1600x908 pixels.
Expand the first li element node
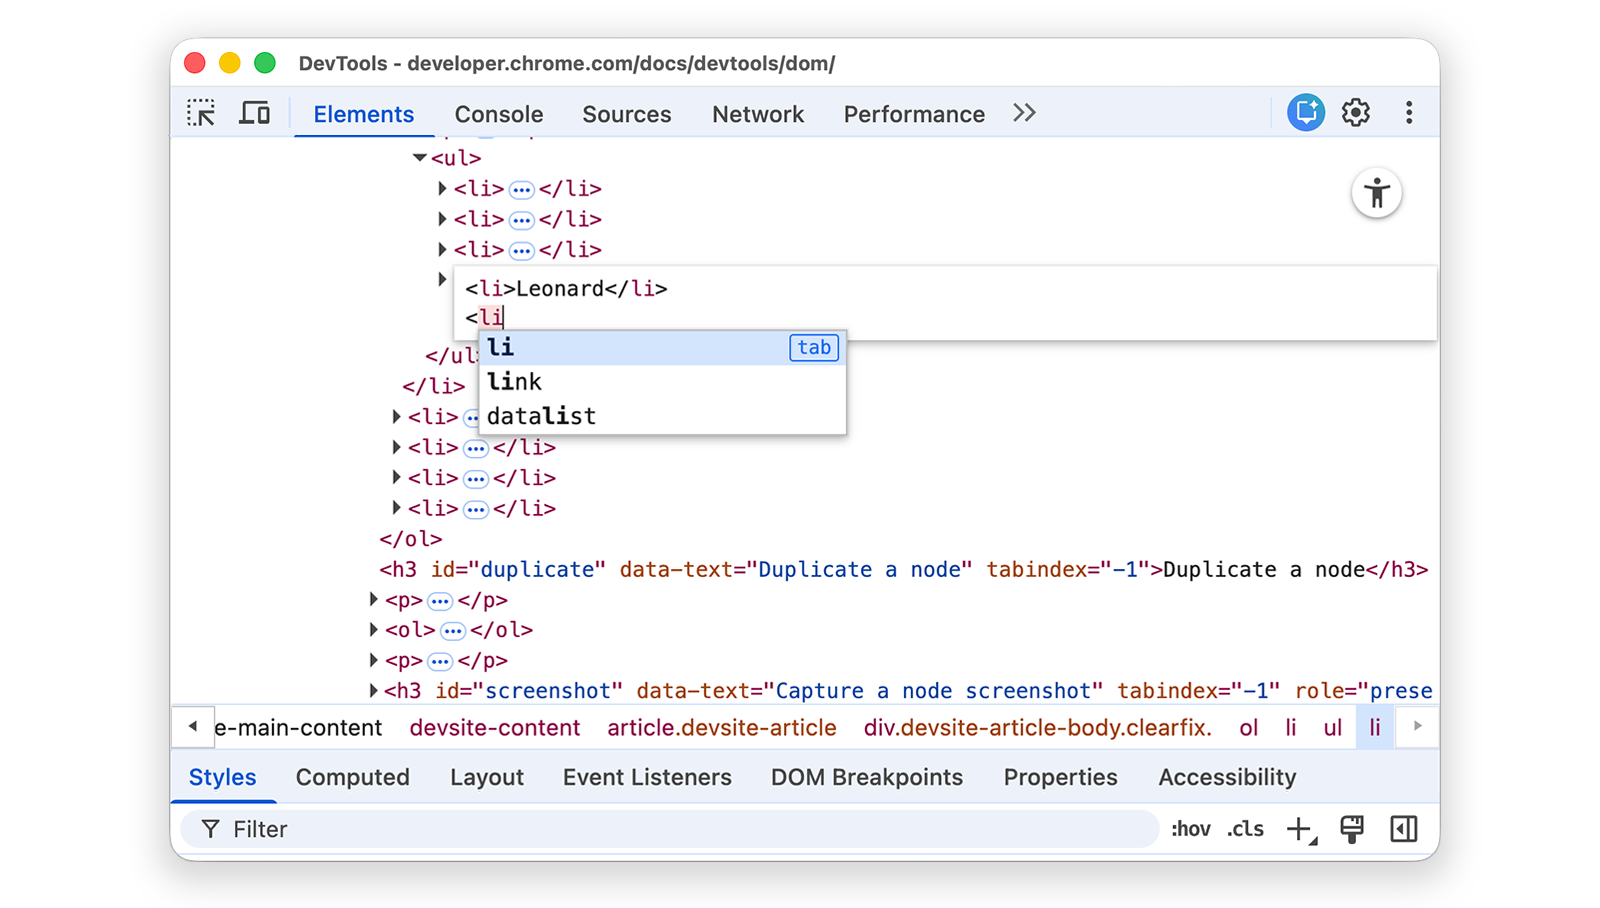click(x=441, y=188)
